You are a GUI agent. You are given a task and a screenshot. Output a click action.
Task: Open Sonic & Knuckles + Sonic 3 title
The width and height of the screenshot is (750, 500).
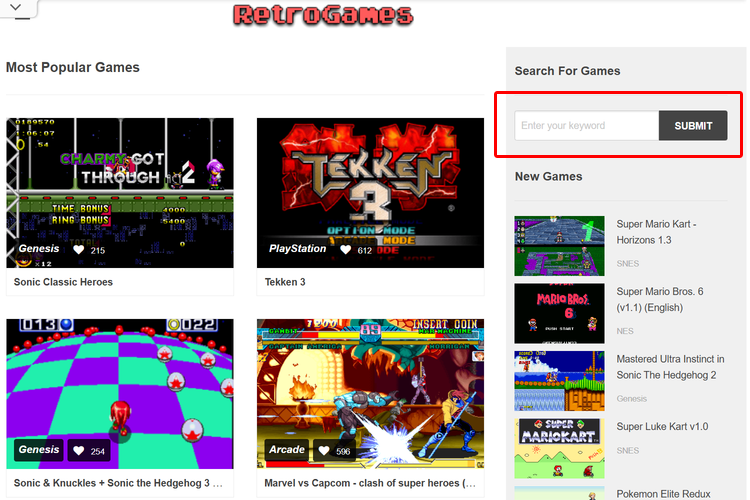tap(118, 483)
